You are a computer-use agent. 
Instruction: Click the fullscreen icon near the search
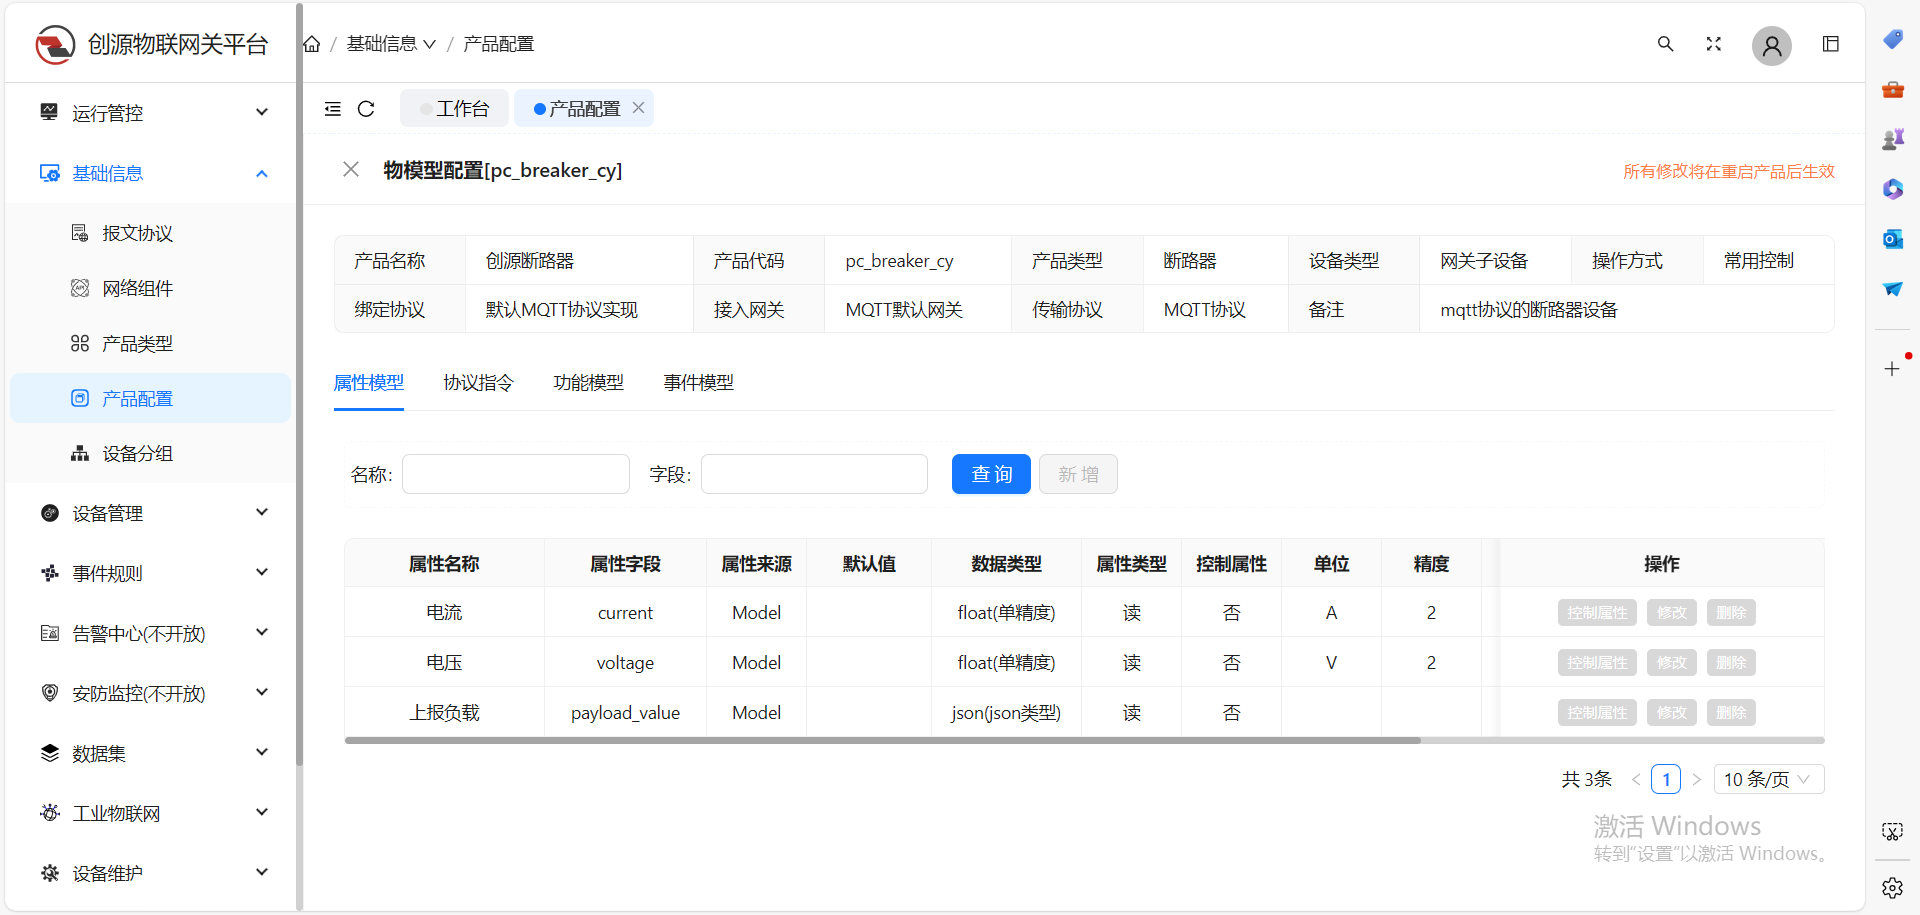1713,44
